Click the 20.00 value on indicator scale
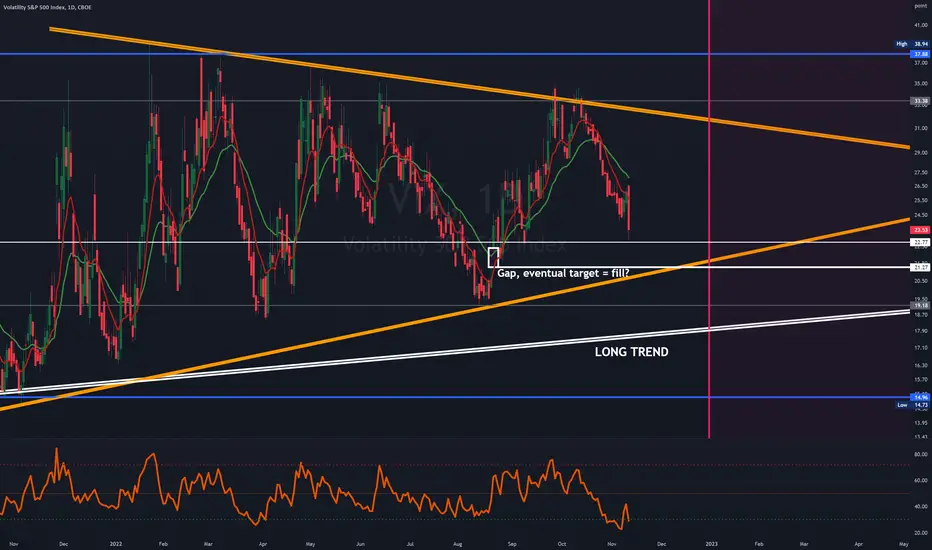Image resolution: width=932 pixels, height=550 pixels. coord(921,533)
